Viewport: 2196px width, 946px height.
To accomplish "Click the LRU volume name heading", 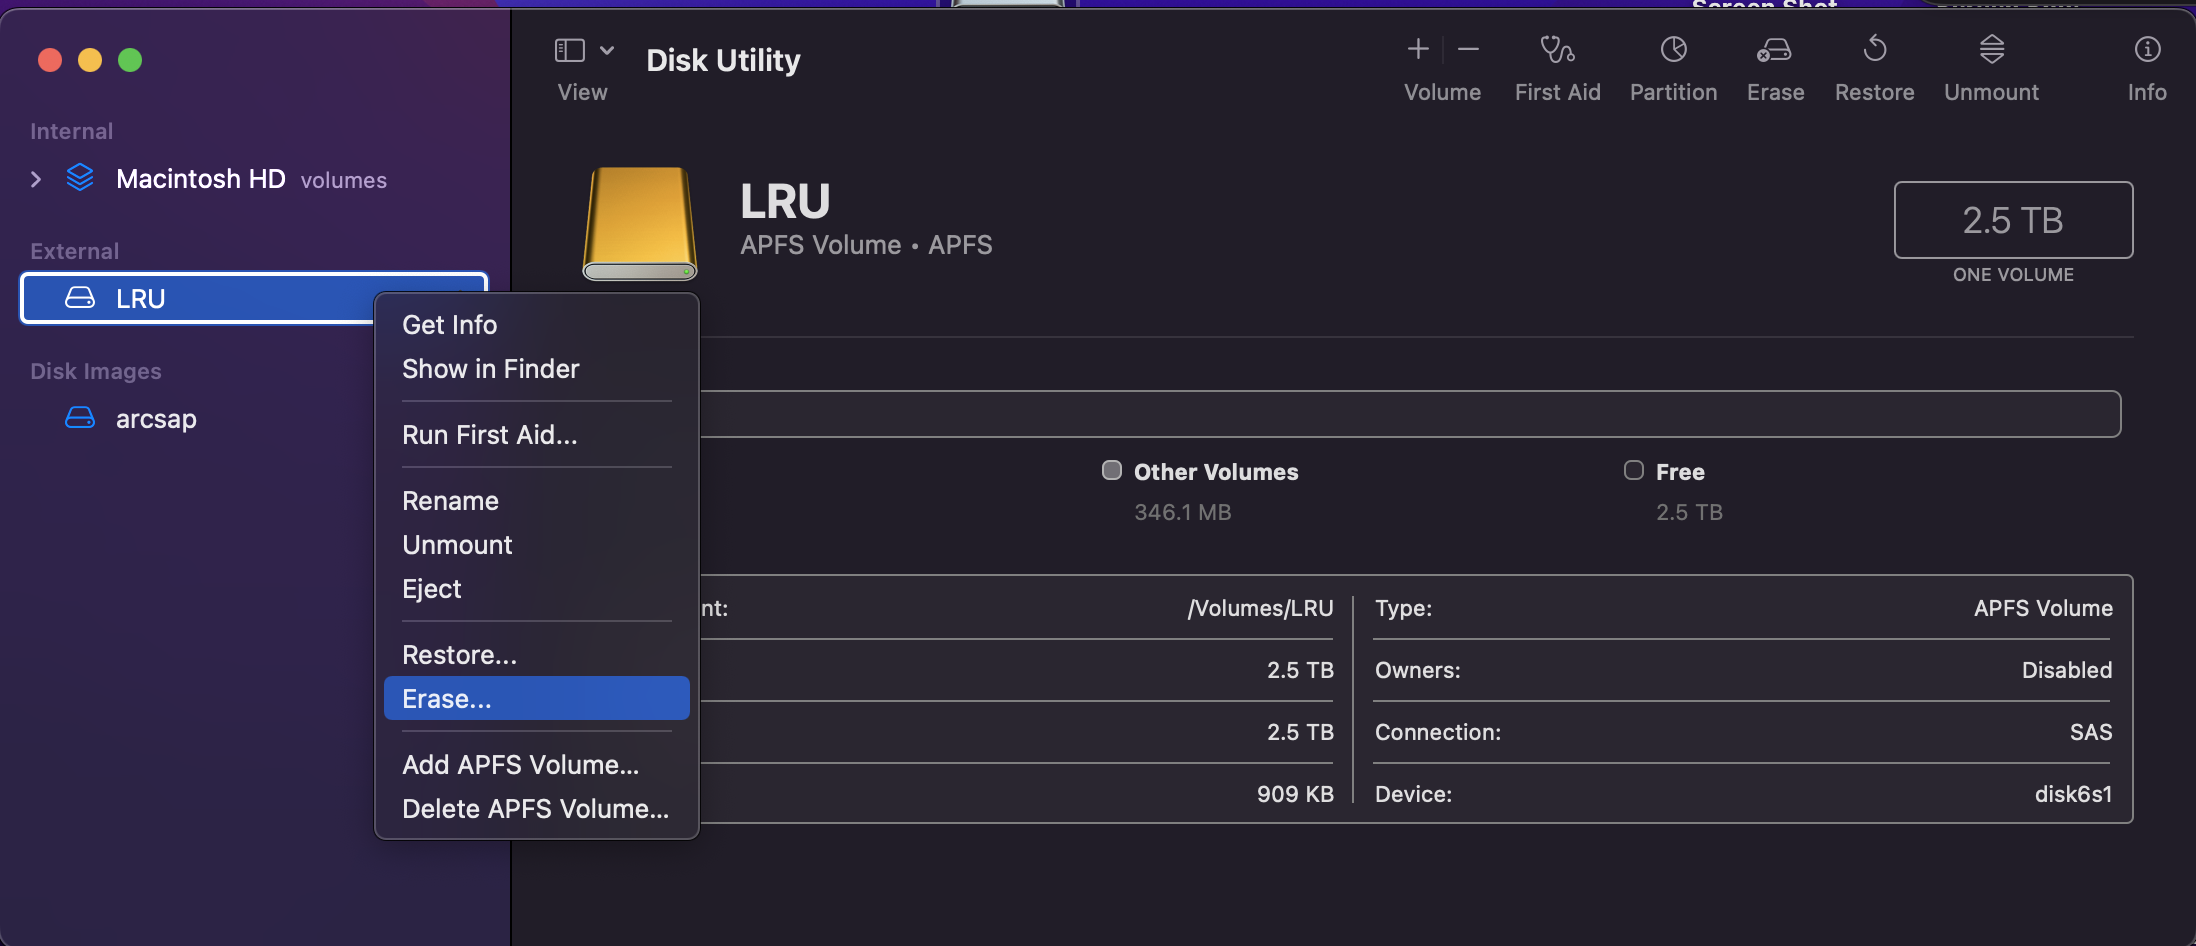I will [785, 201].
